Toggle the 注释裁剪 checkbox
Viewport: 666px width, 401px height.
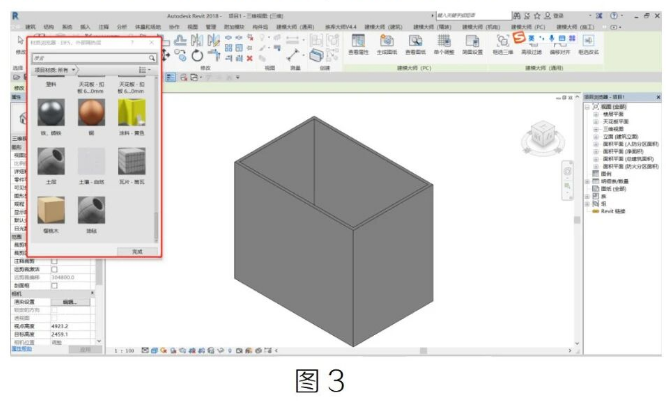[x=54, y=261]
